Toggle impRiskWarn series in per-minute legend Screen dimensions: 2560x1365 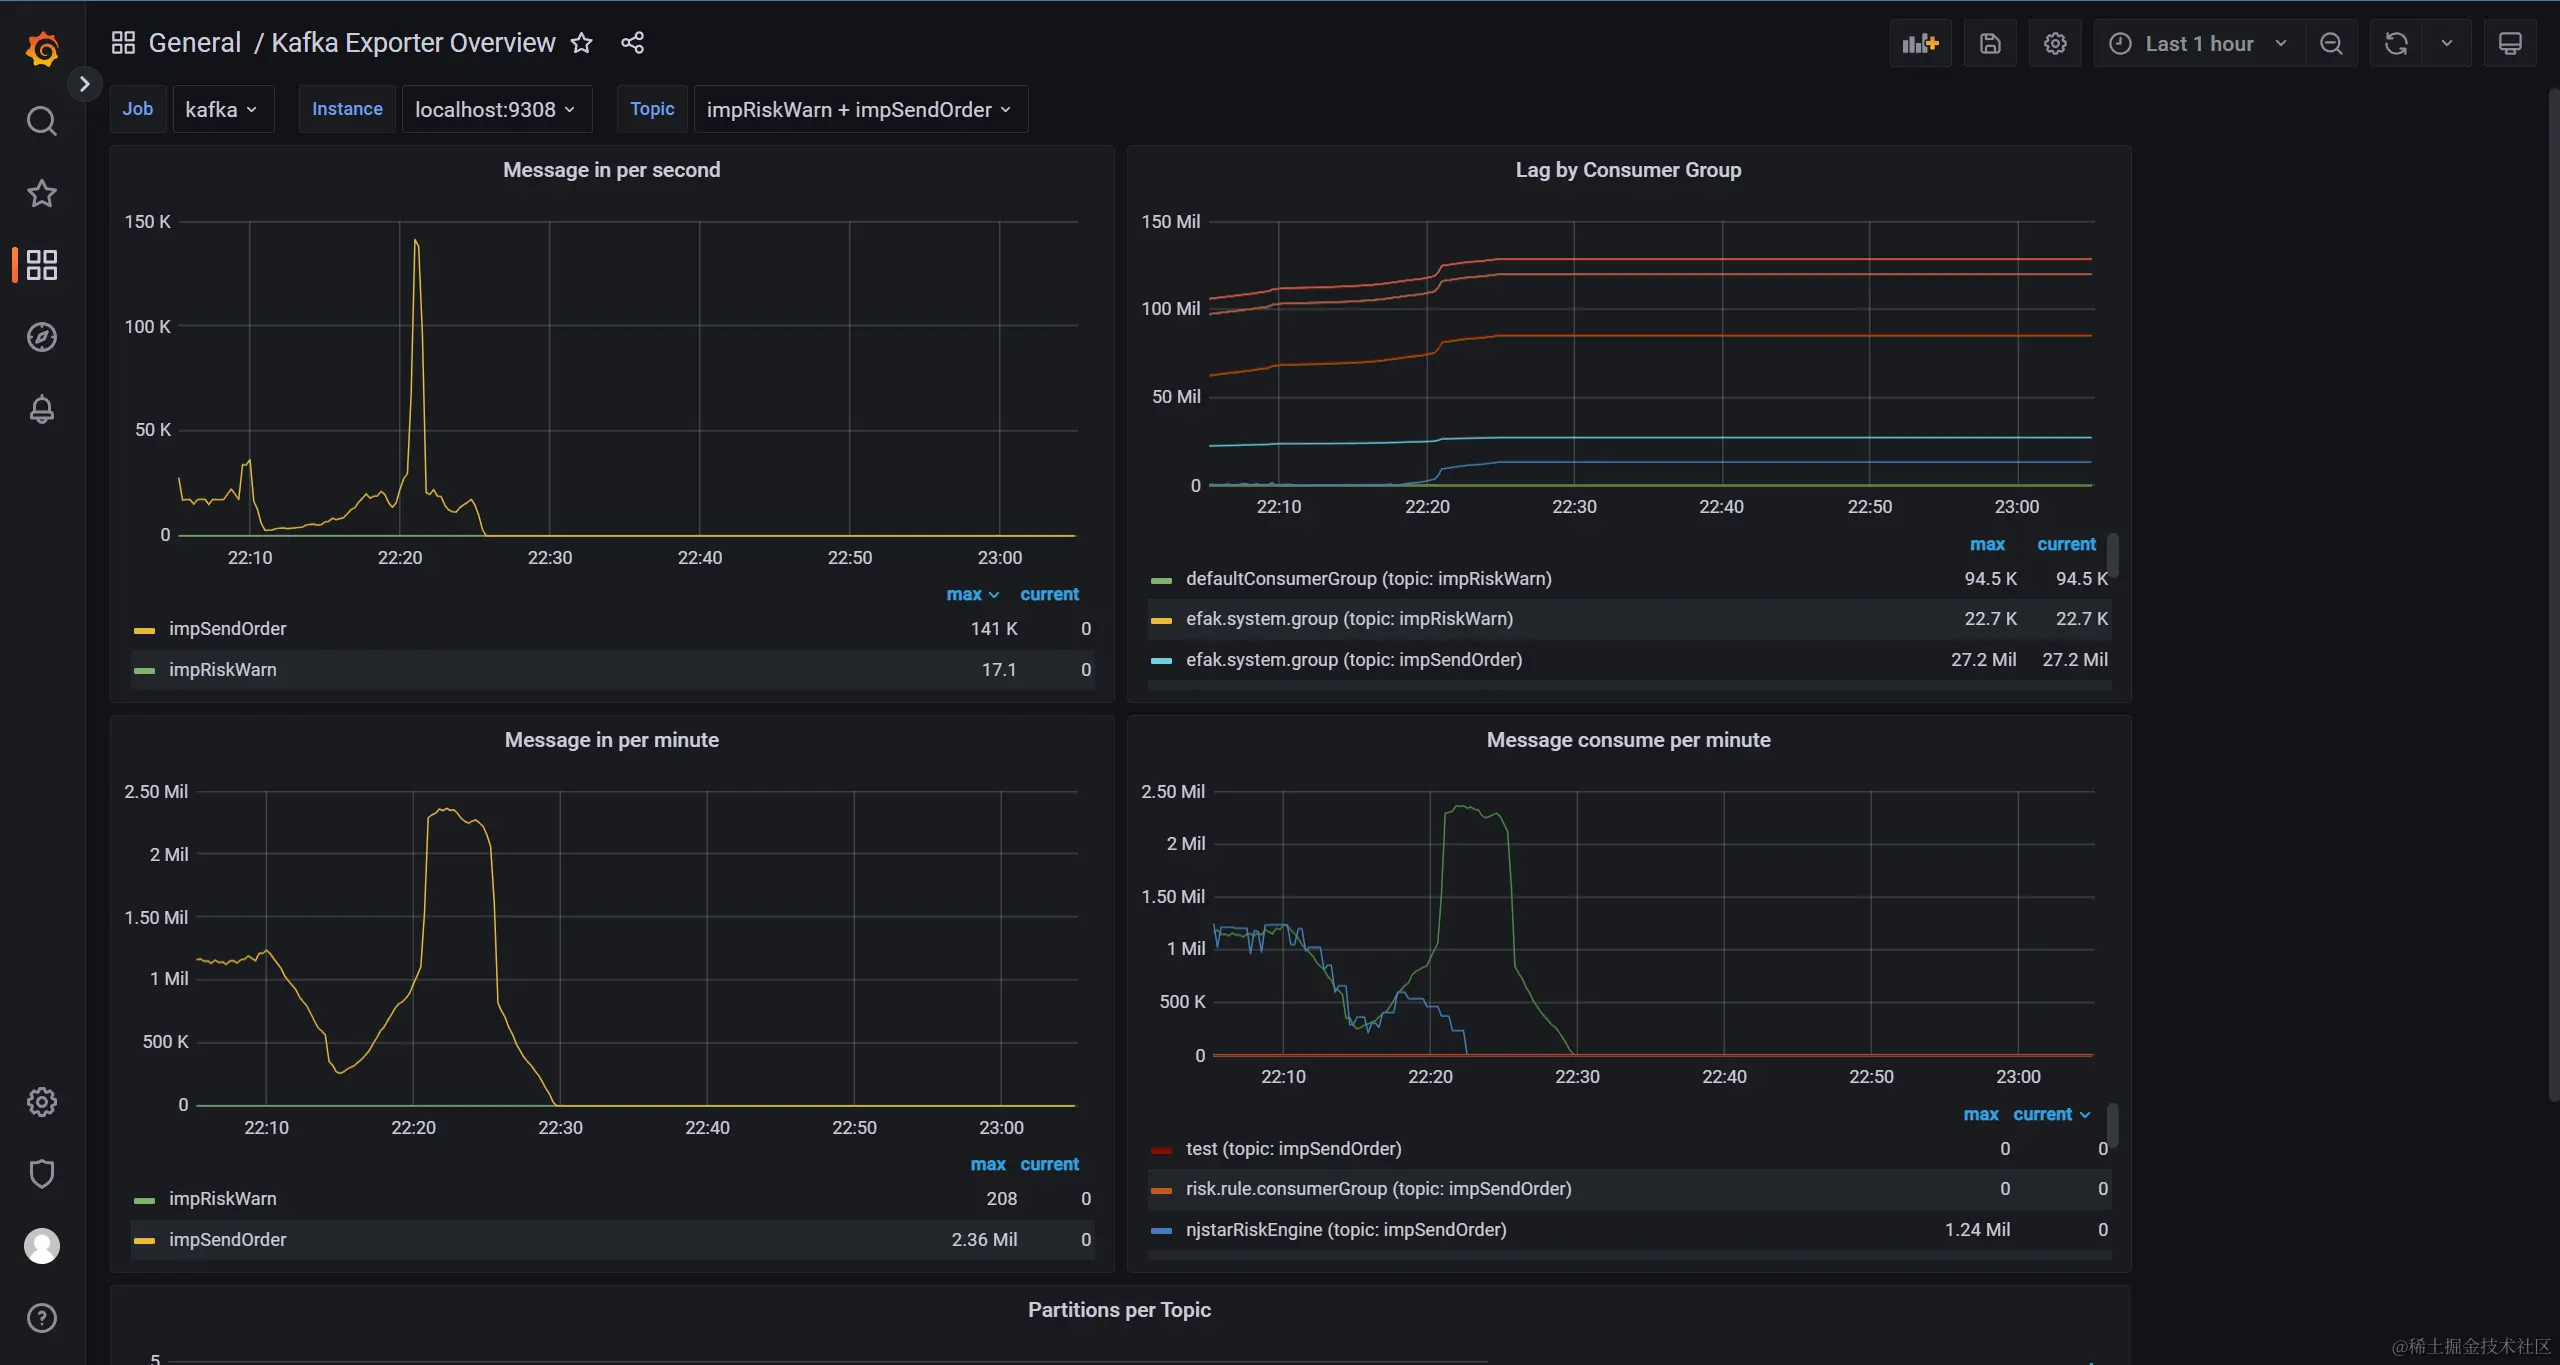[222, 1199]
